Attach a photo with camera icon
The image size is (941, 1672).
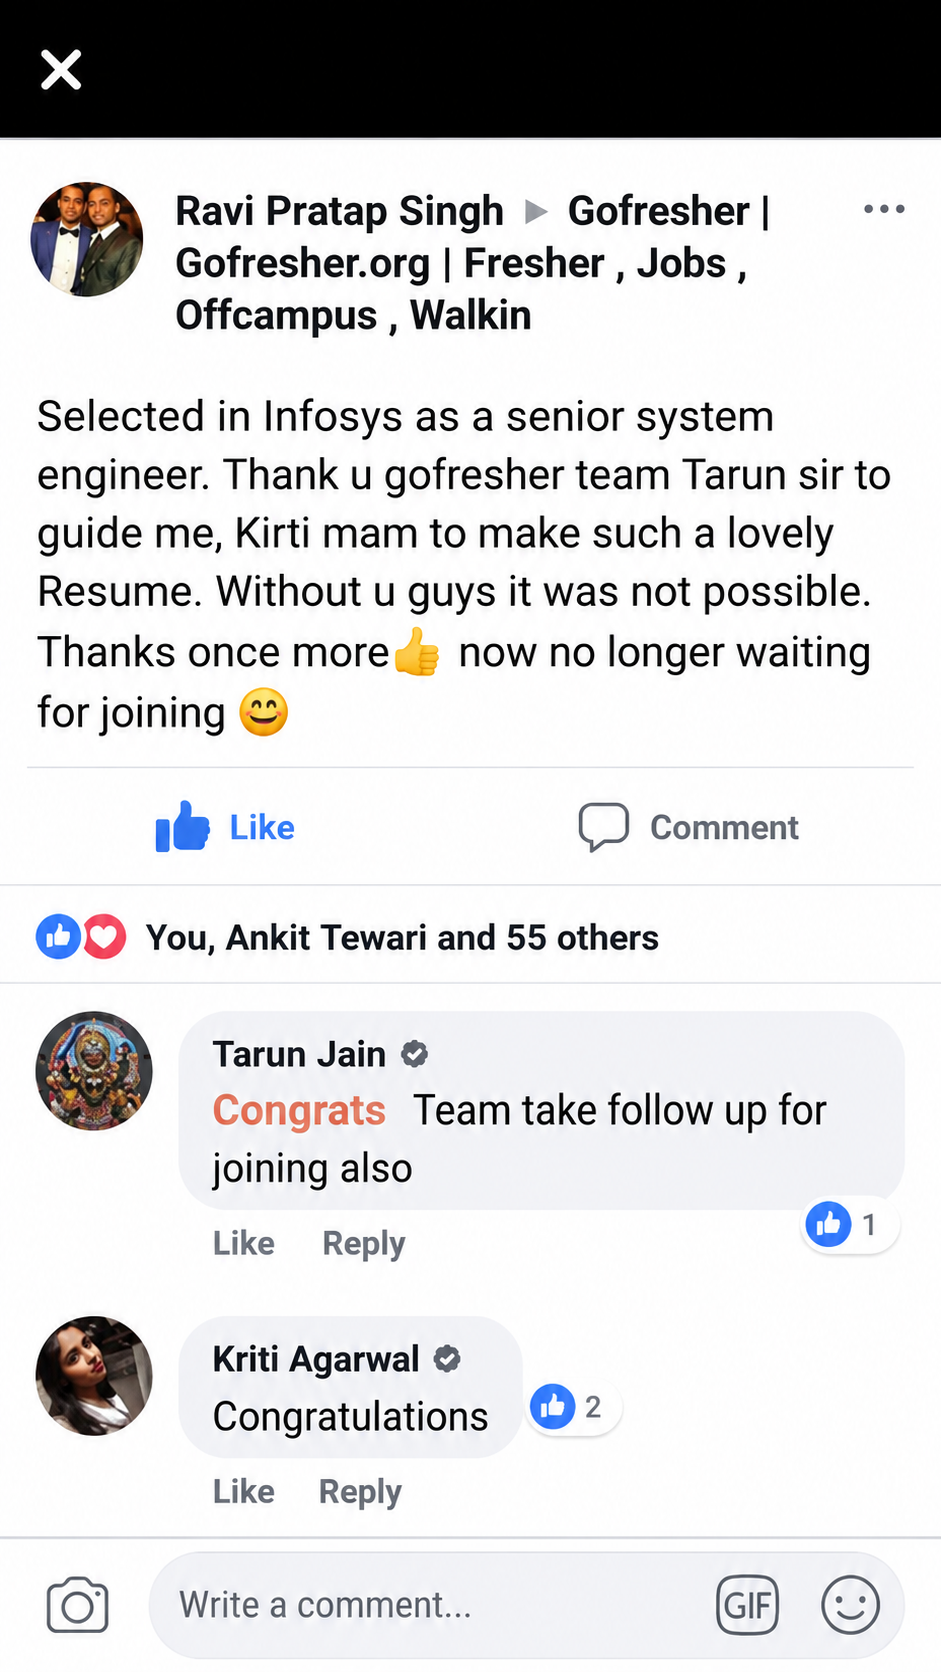pyautogui.click(x=77, y=1604)
